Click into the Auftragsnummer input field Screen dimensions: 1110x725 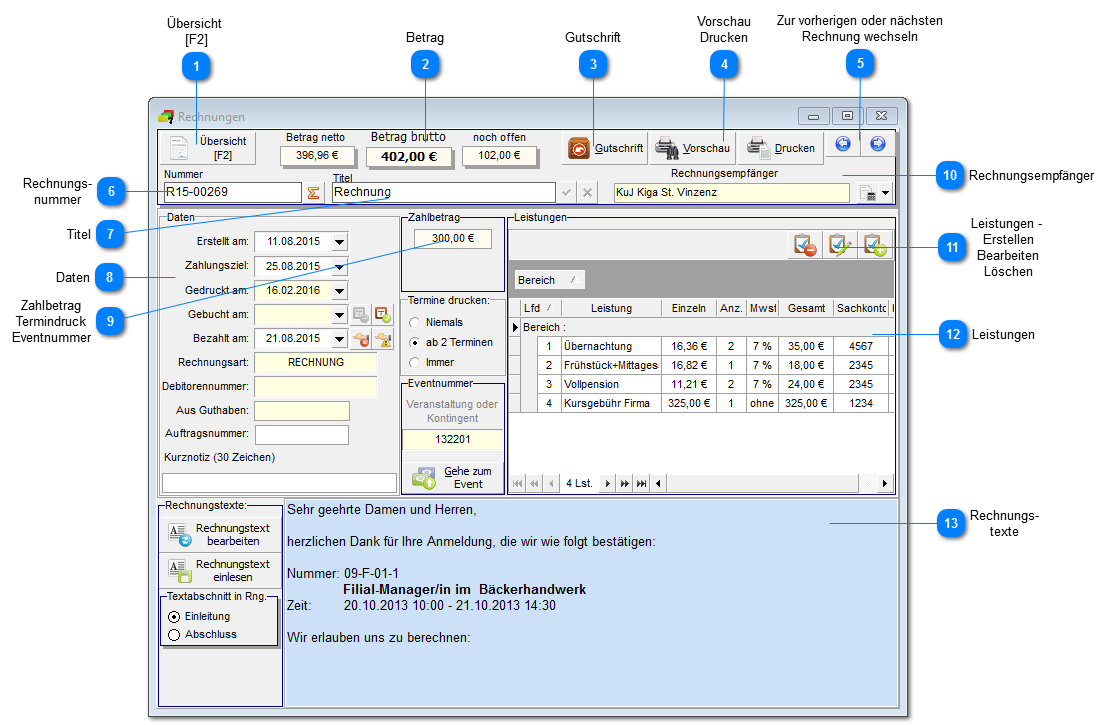pos(301,434)
